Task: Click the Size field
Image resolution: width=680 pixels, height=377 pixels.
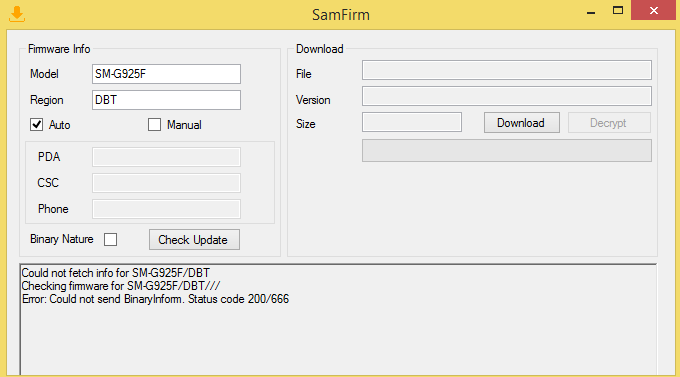Action: (412, 122)
